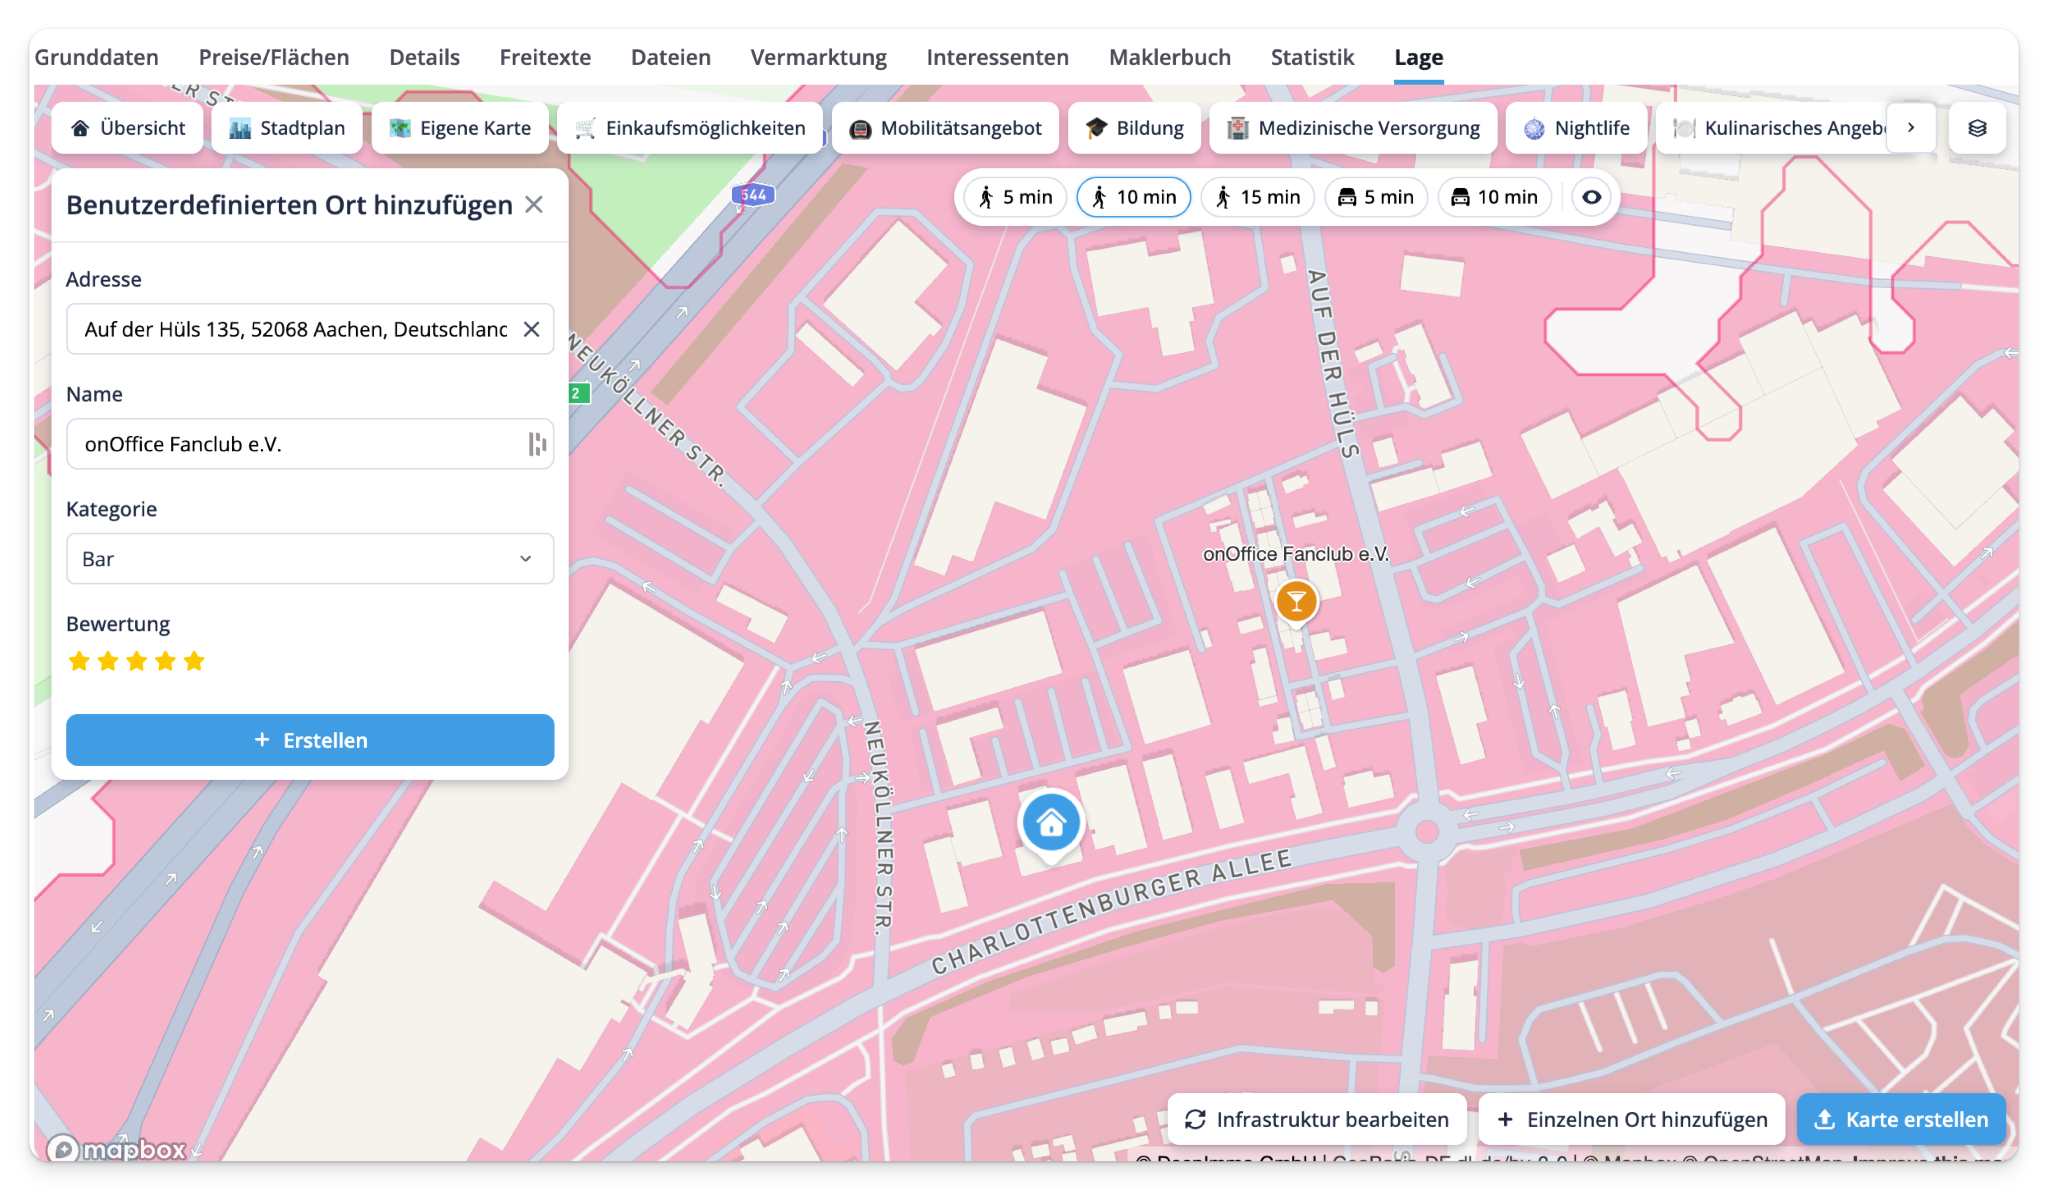The image size is (2048, 1190).
Task: Select 15 min walking range
Action: [1258, 197]
